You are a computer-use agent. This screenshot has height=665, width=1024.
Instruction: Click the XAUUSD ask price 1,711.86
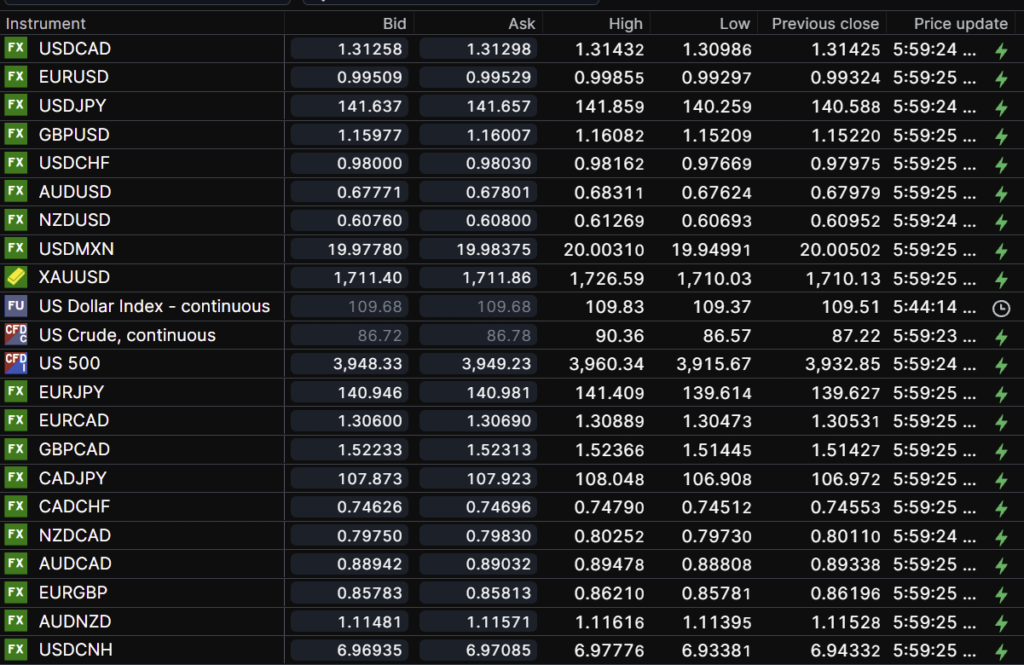pyautogui.click(x=479, y=278)
